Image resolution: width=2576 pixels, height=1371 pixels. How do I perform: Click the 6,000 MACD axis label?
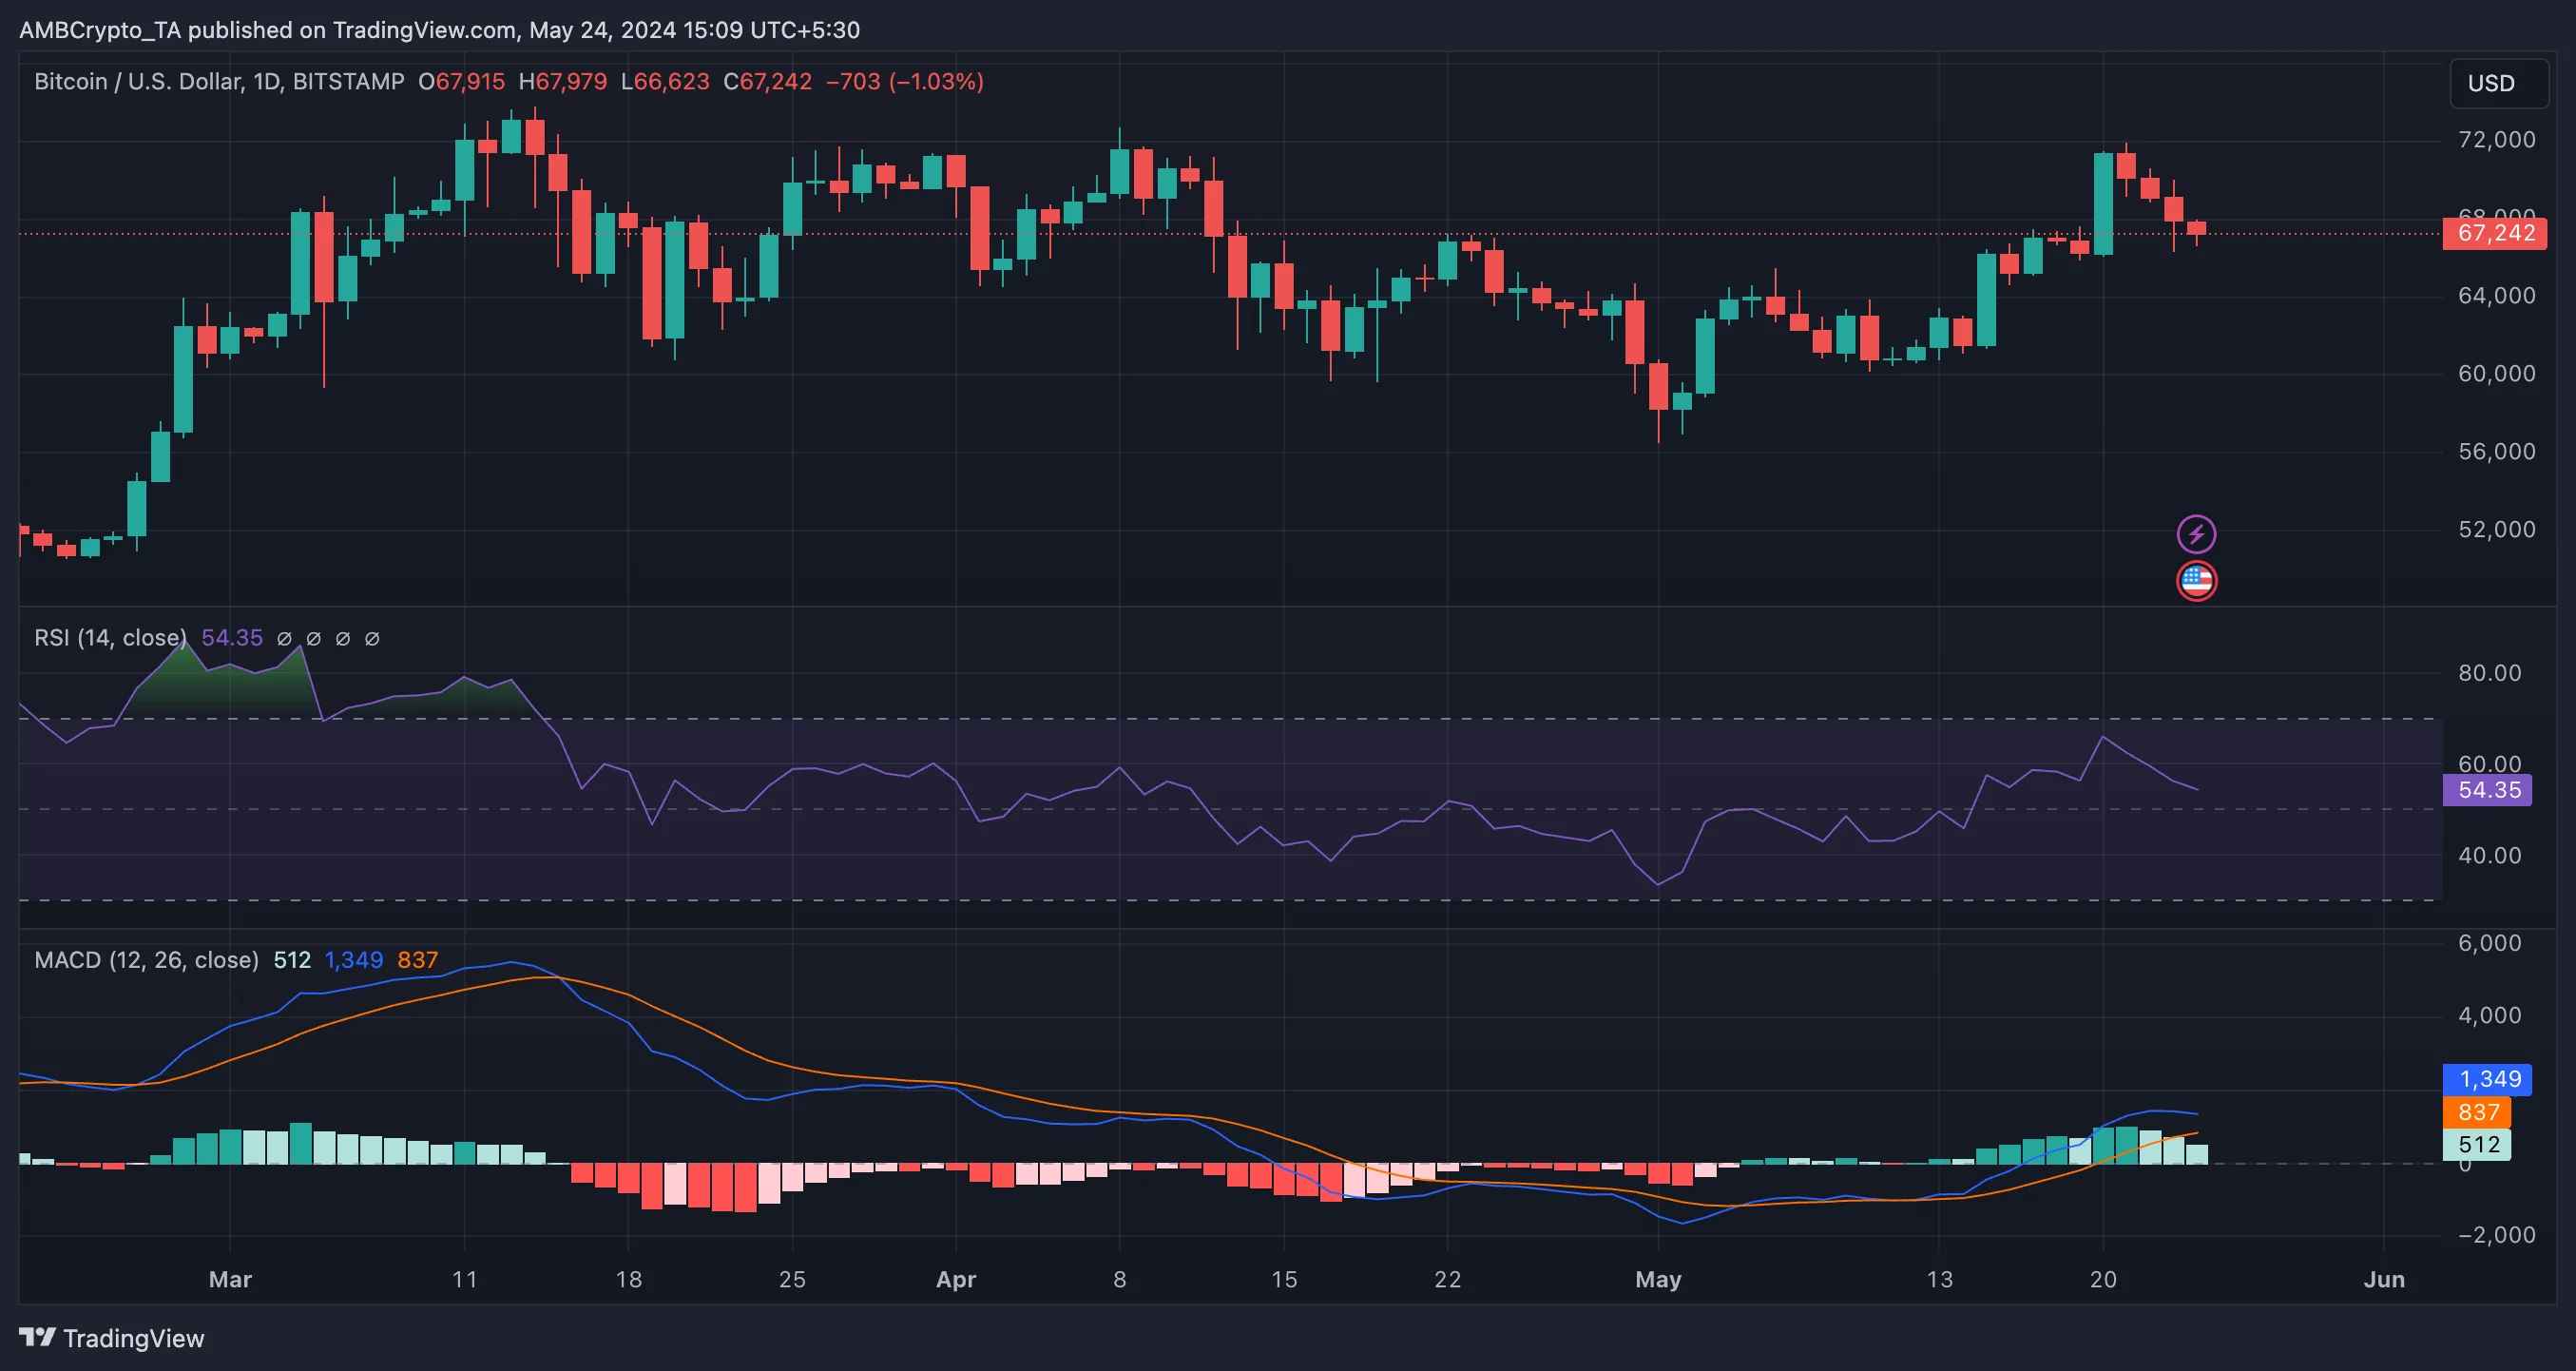(2490, 943)
